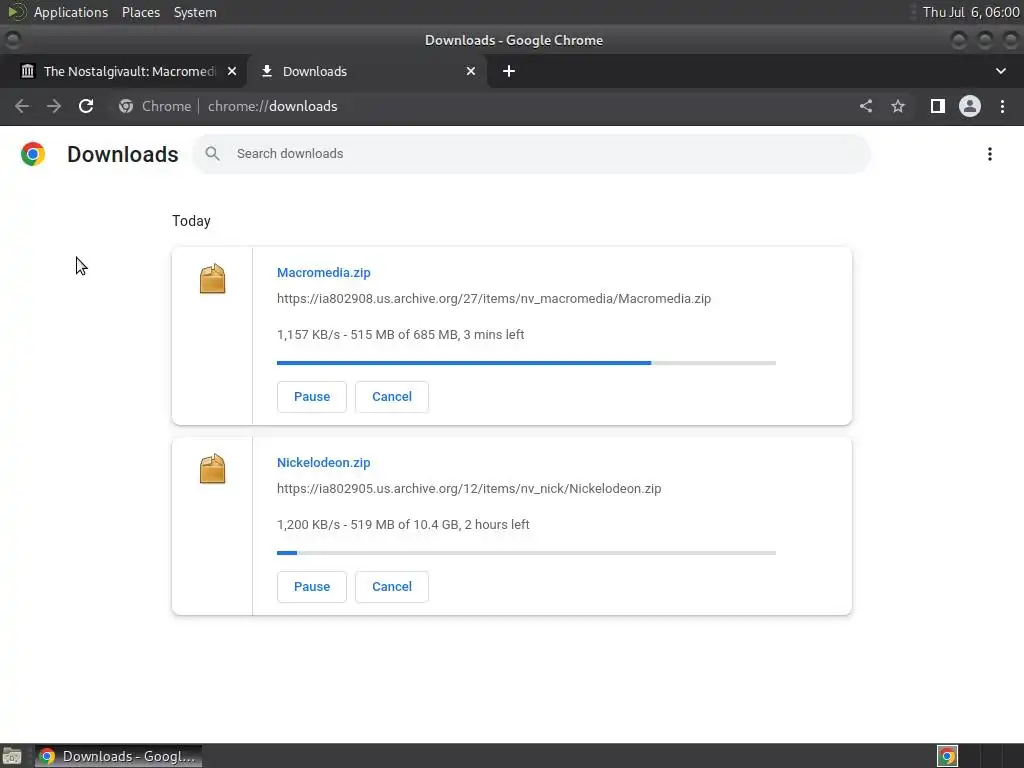Click the search magnifier icon

(212, 153)
